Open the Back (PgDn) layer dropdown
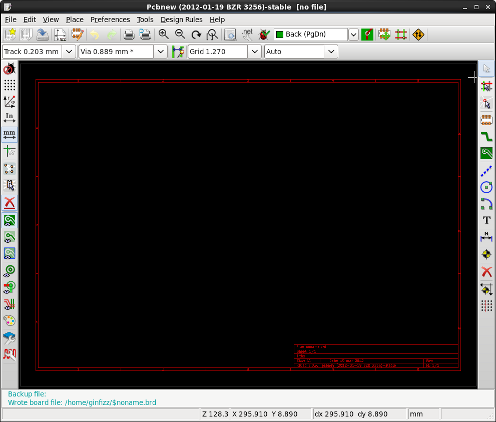 point(353,34)
